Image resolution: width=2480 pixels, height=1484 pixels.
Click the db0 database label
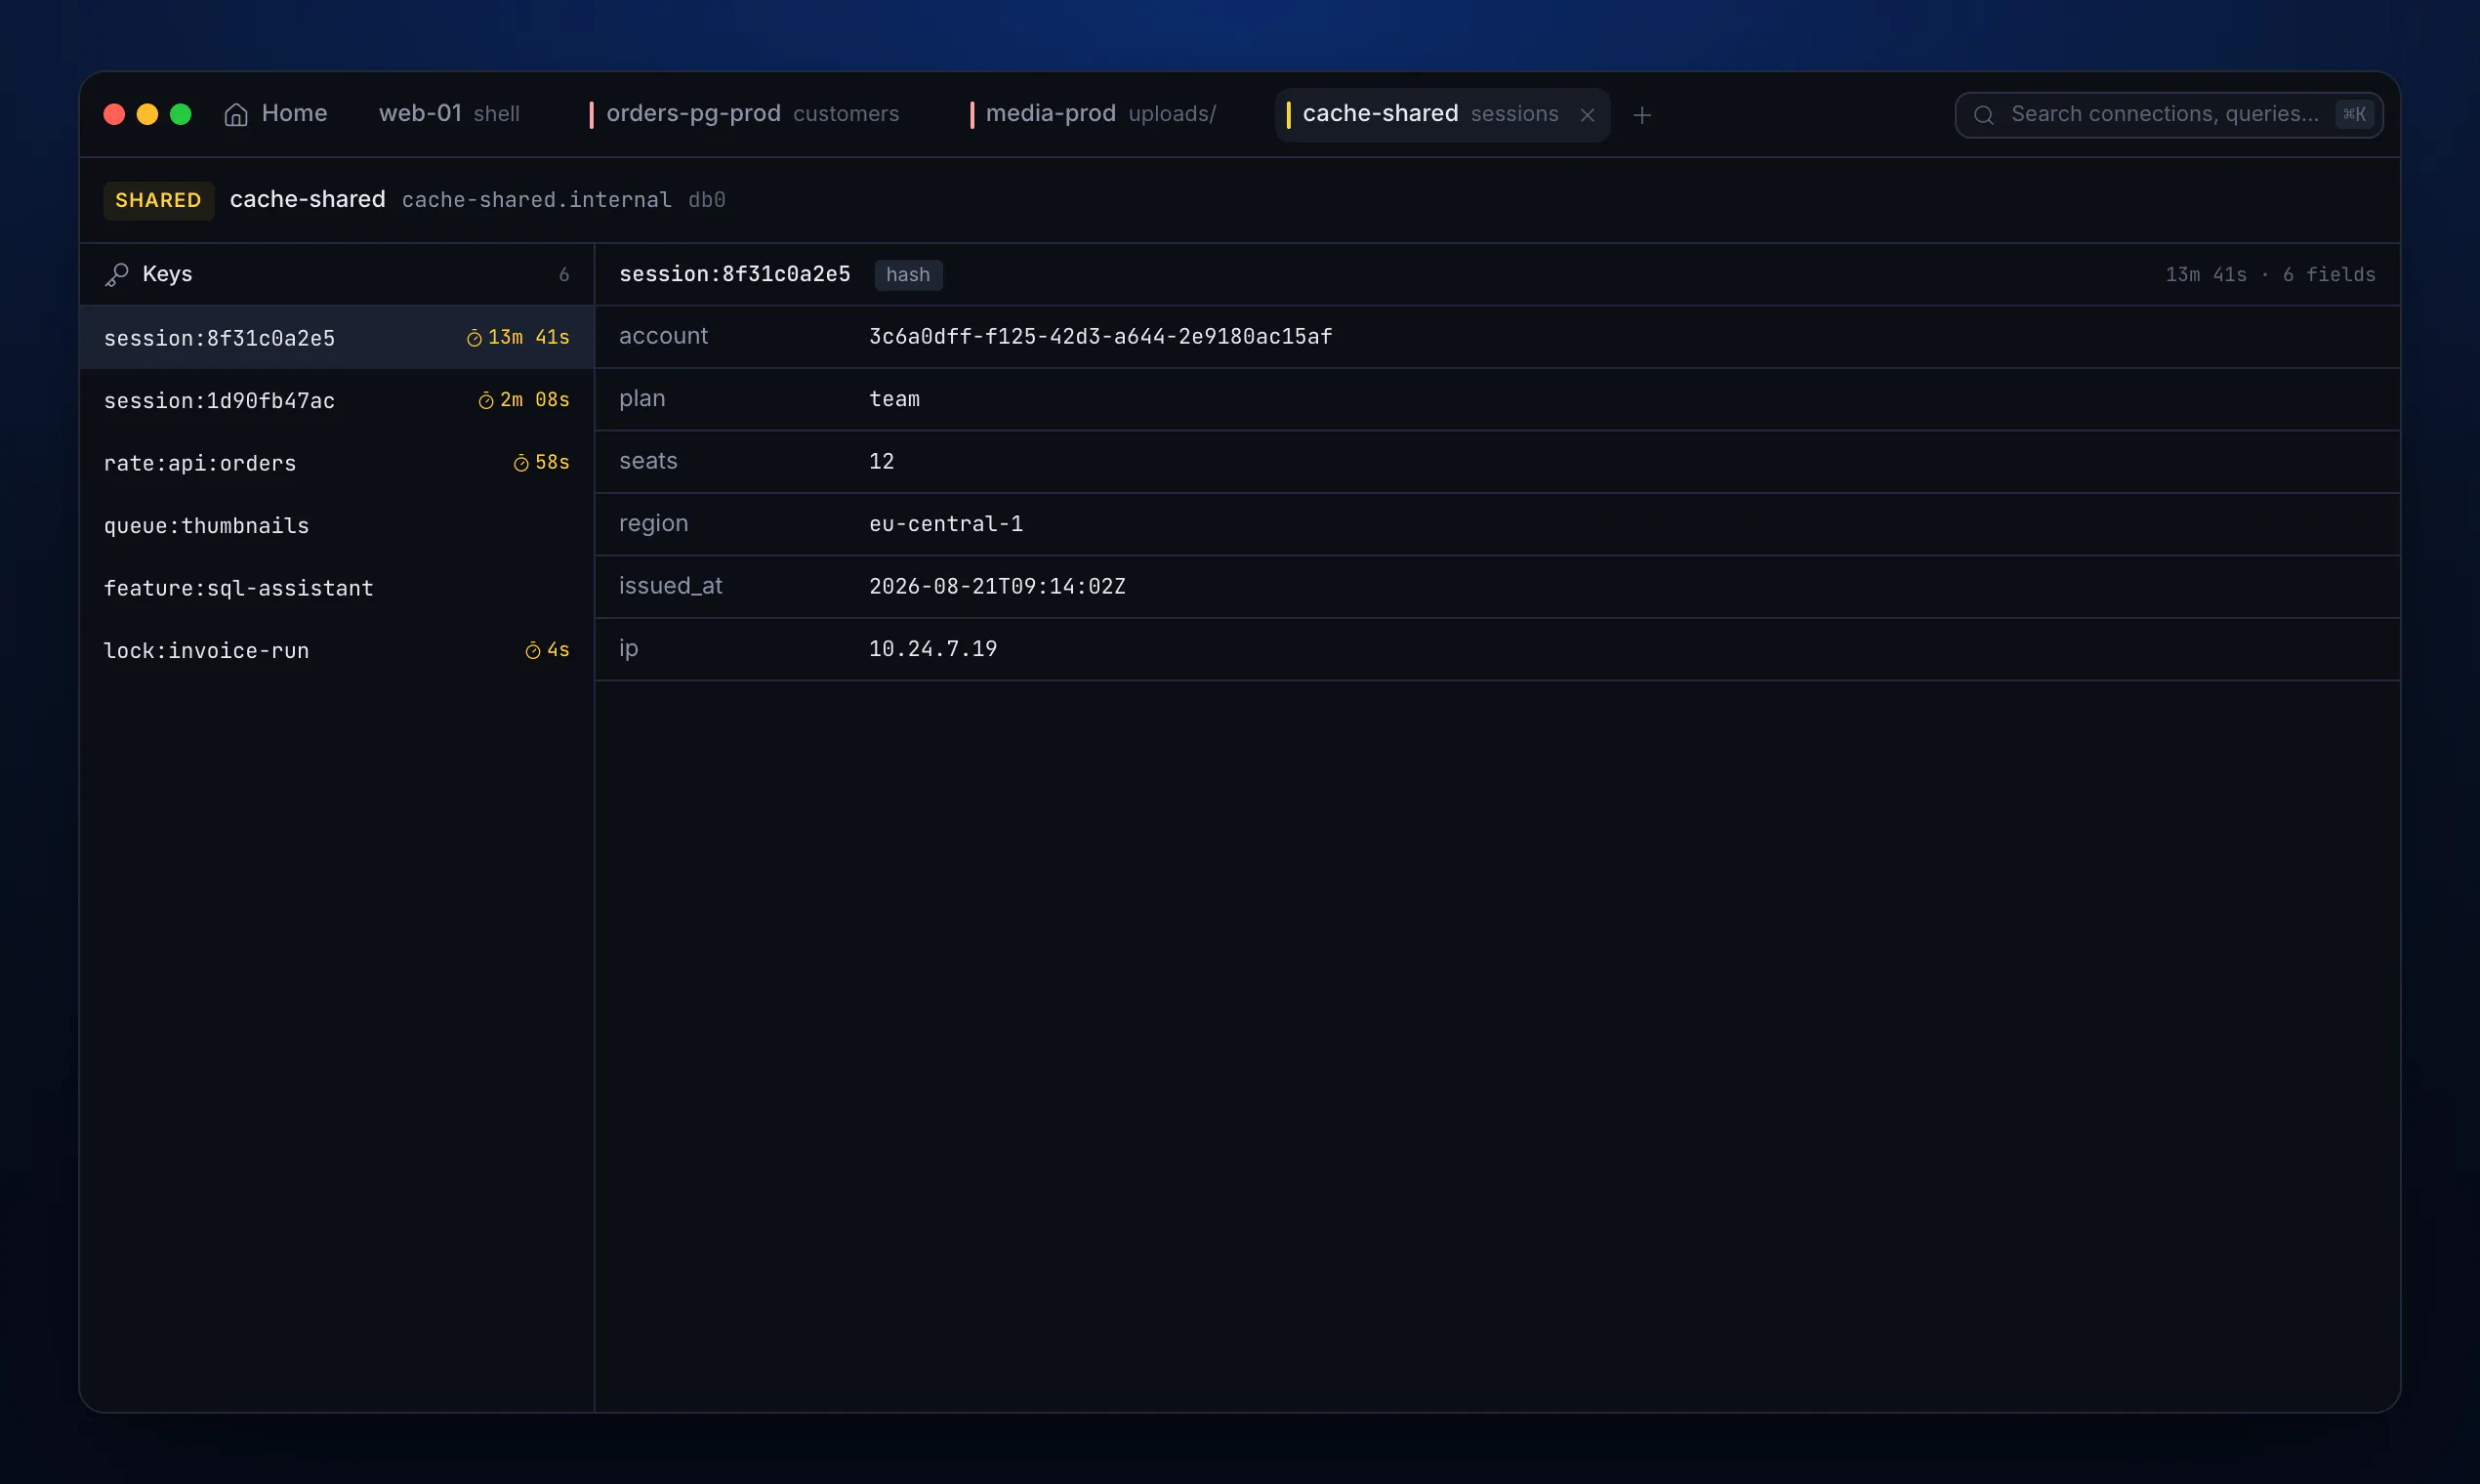pos(706,200)
